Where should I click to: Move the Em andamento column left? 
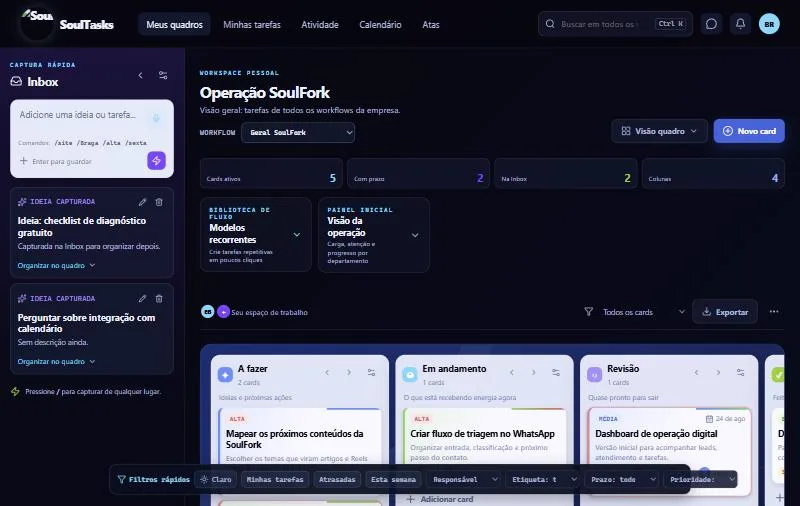[x=512, y=372]
